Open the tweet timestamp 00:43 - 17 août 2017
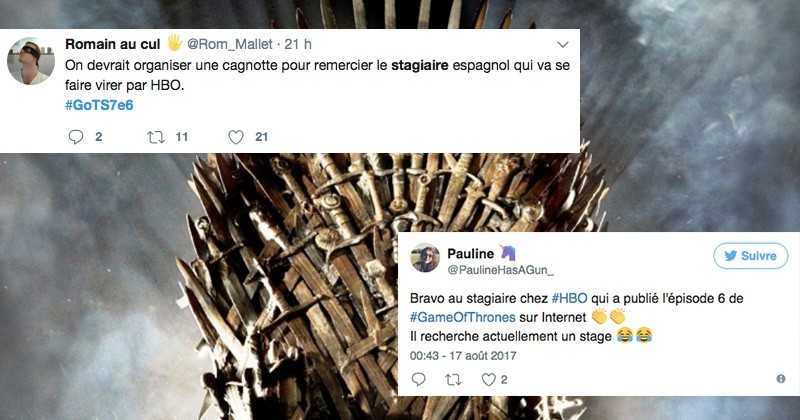The width and height of the screenshot is (800, 420). coord(463,356)
